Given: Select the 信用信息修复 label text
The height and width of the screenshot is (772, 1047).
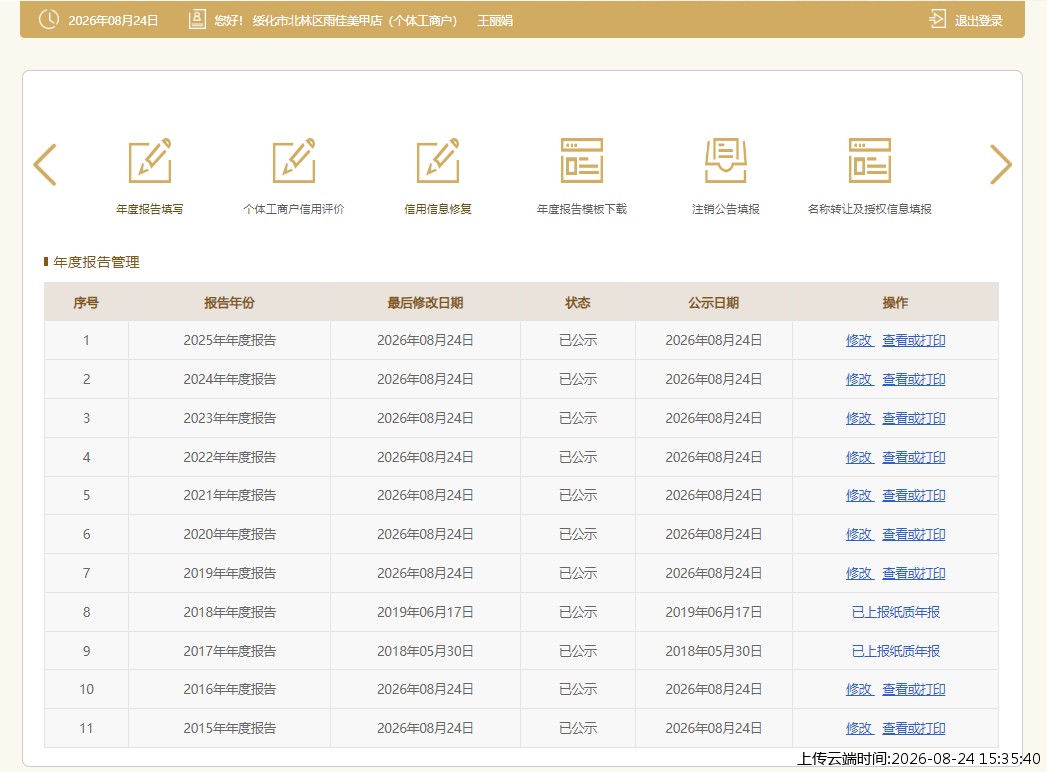Looking at the screenshot, I should (x=438, y=209).
